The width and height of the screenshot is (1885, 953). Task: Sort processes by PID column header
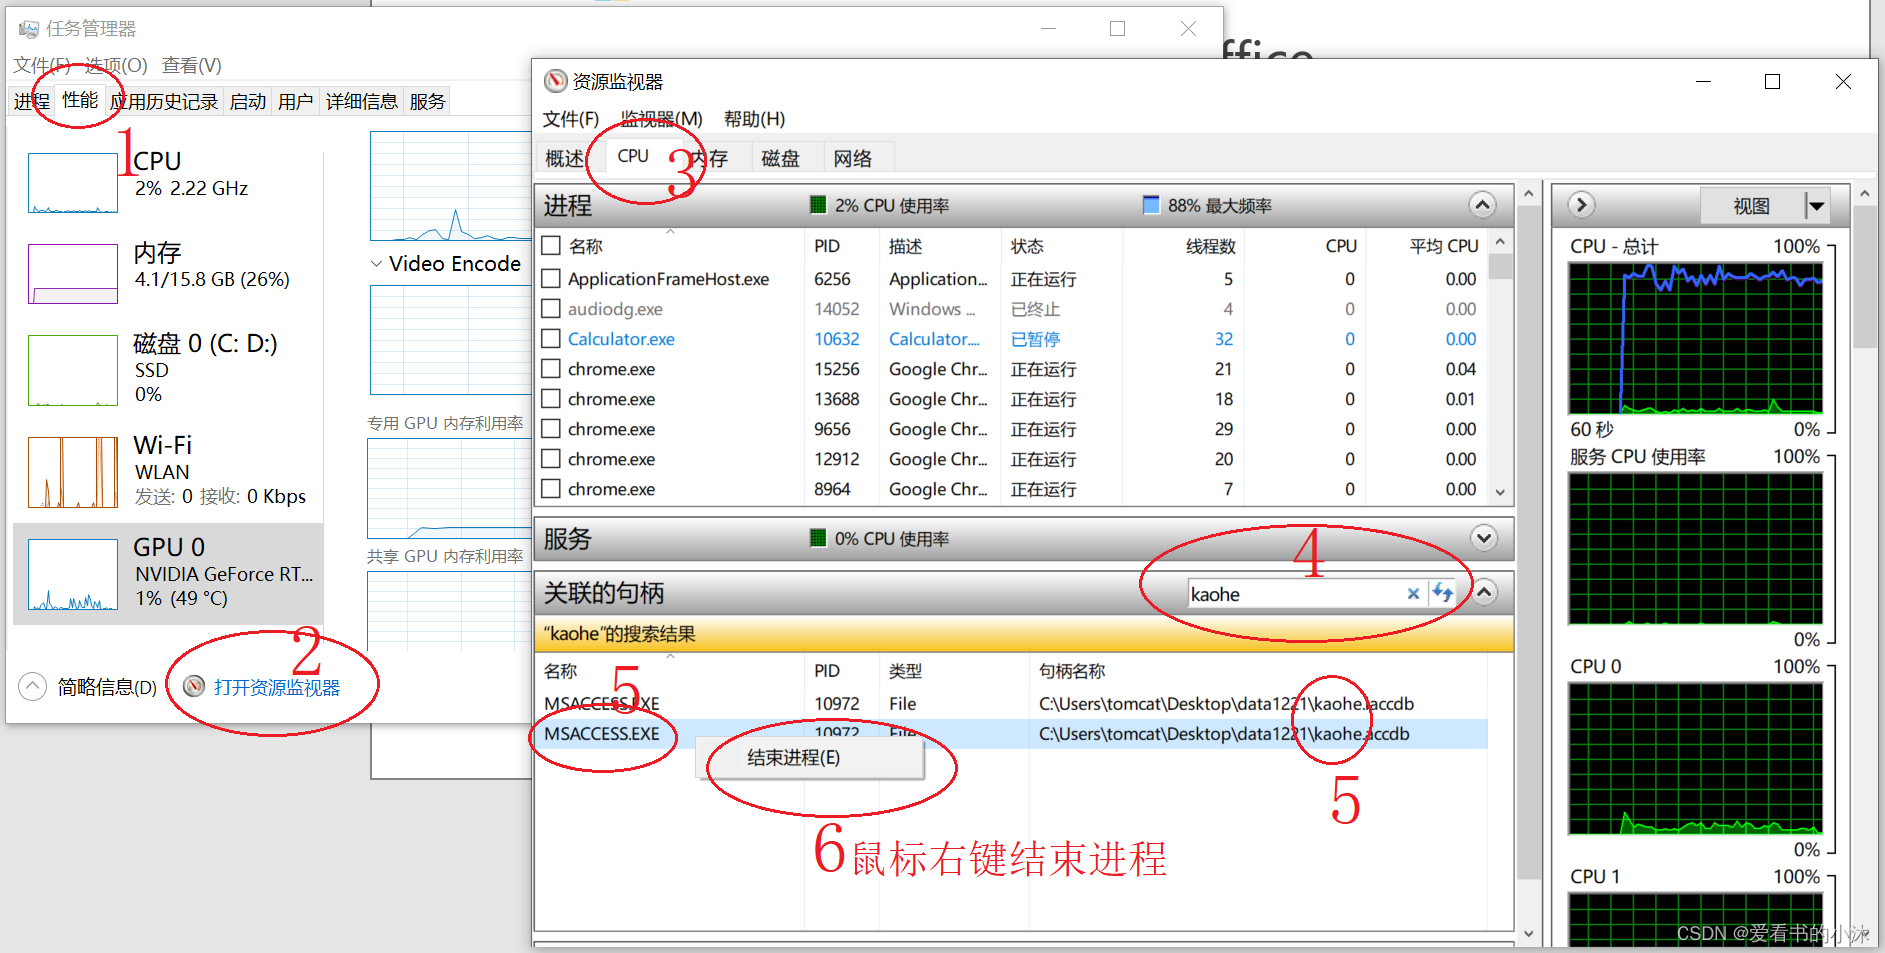click(827, 246)
